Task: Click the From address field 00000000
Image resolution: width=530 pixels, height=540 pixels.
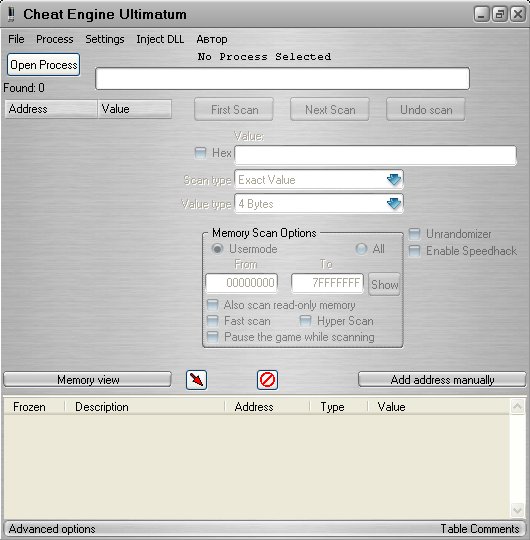Action: (x=241, y=283)
